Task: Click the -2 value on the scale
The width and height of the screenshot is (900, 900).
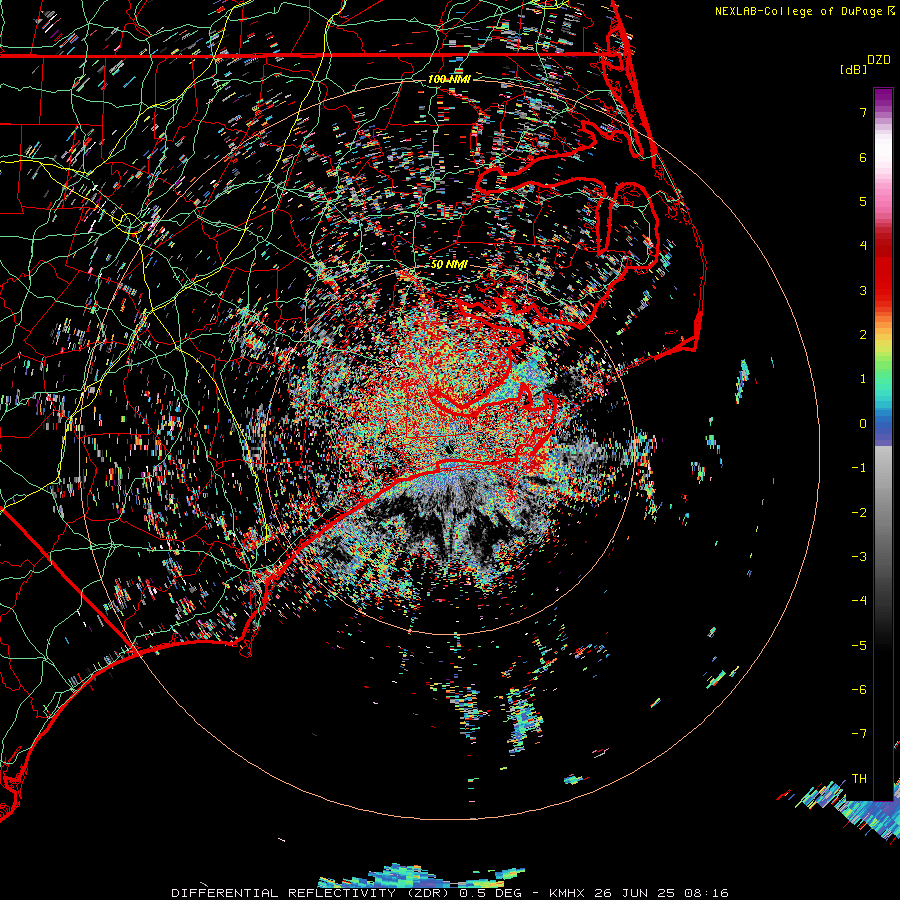Action: click(x=859, y=513)
